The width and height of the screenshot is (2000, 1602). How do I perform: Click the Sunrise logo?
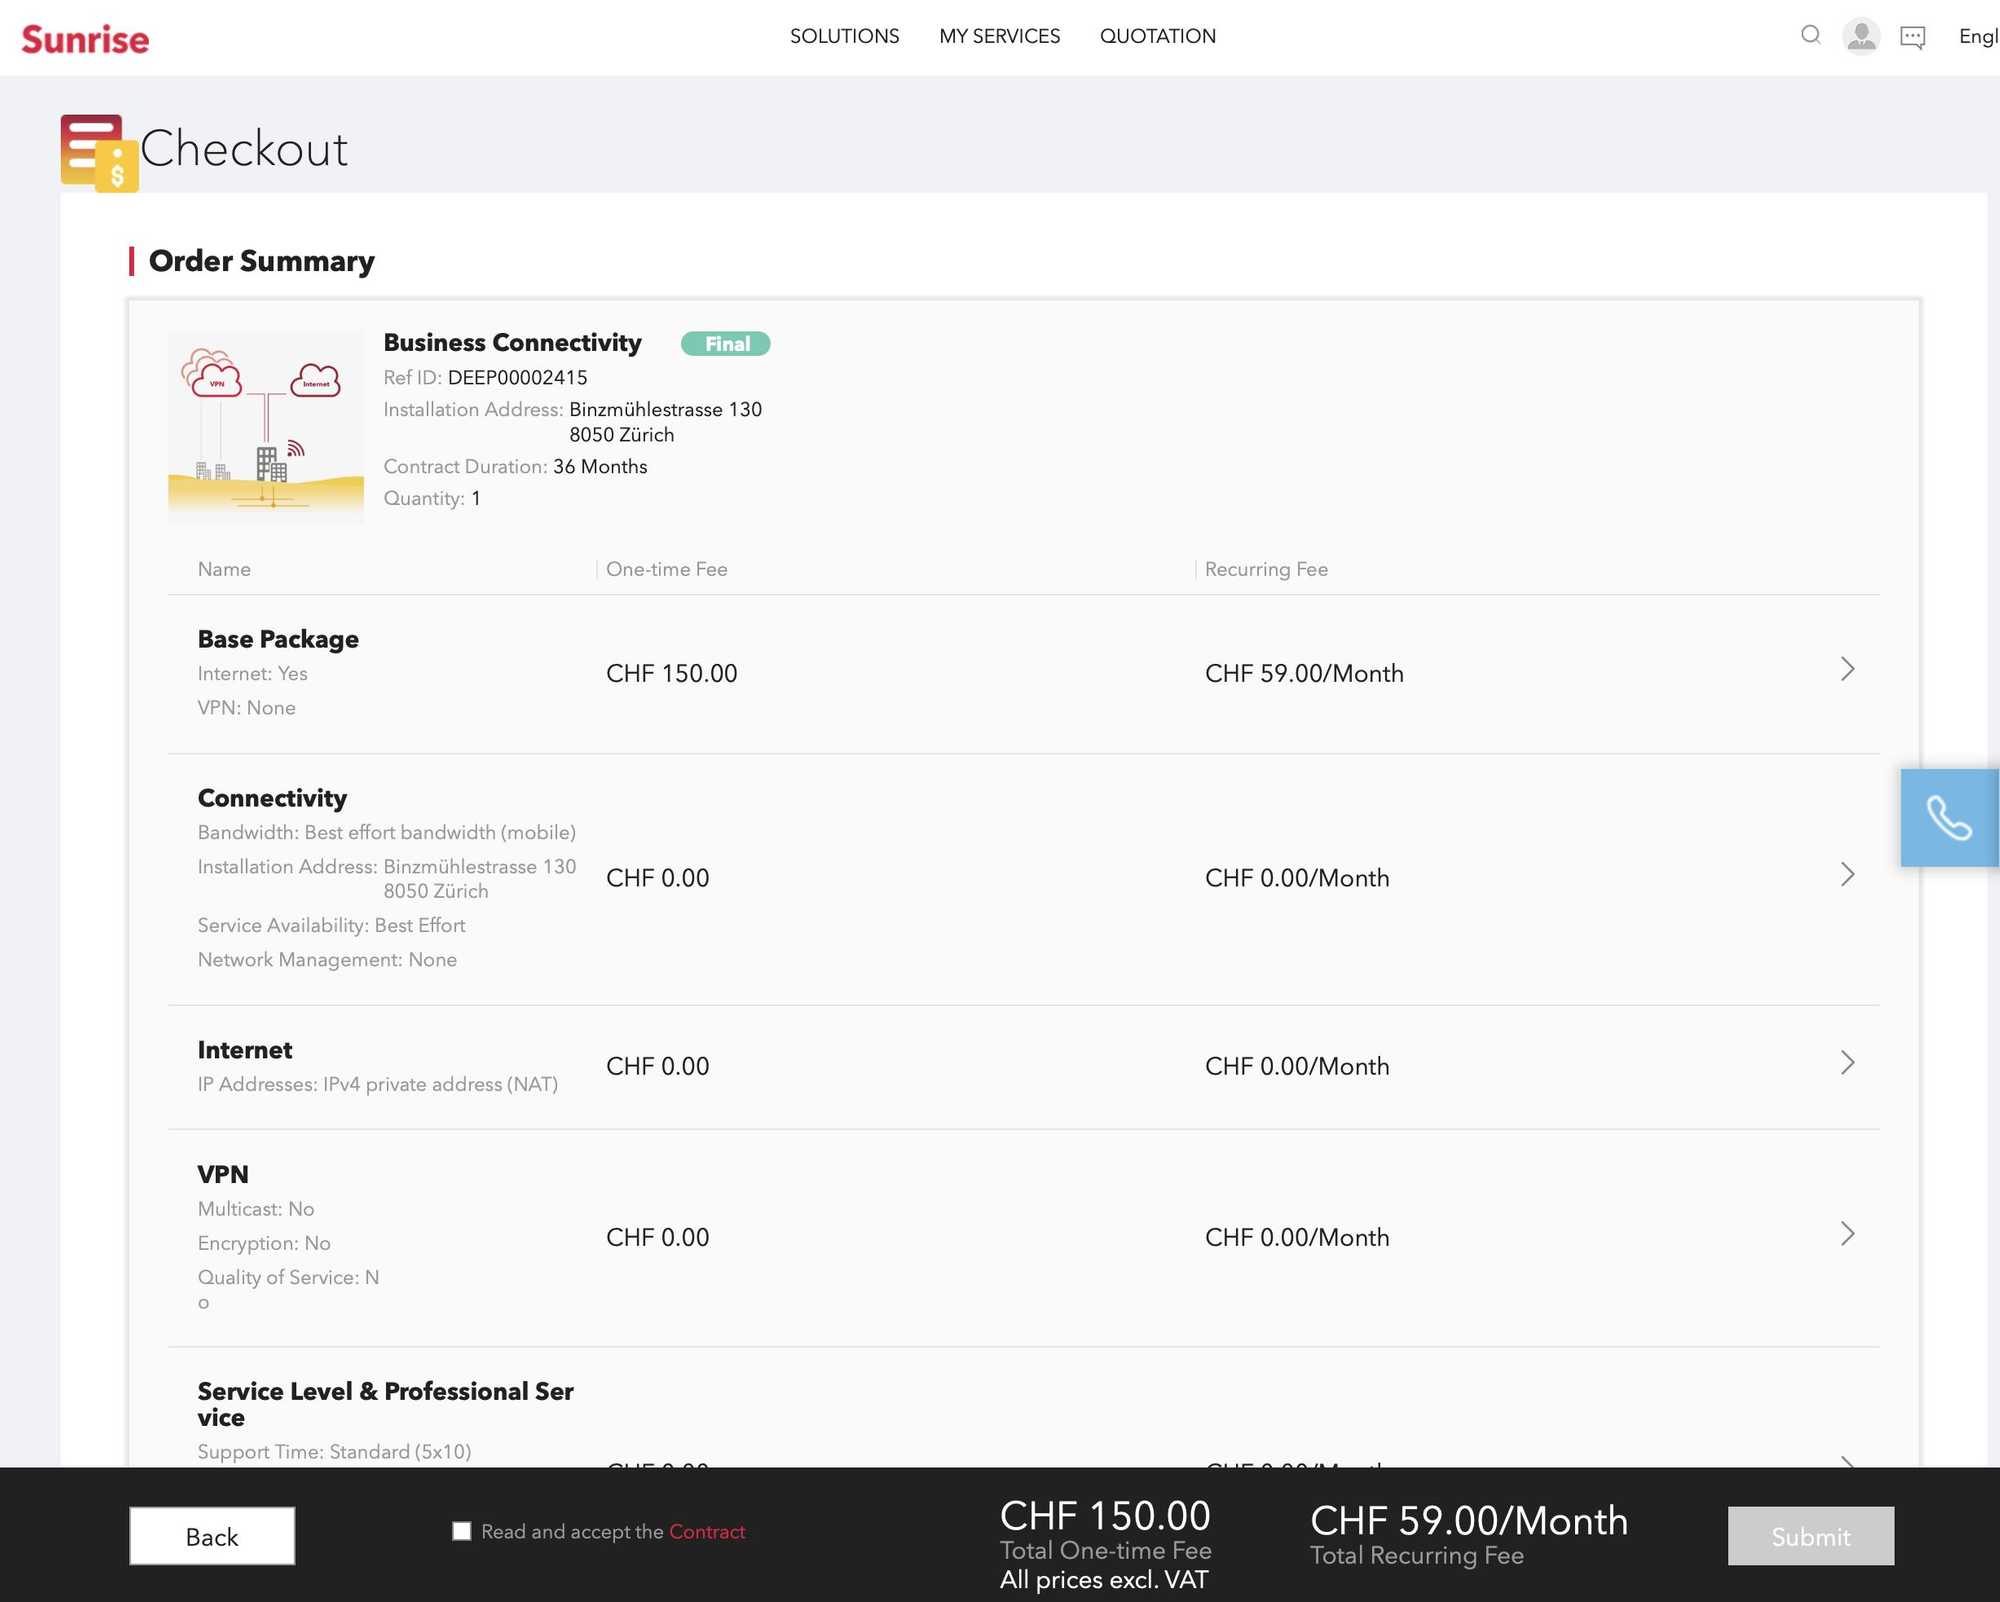(85, 39)
